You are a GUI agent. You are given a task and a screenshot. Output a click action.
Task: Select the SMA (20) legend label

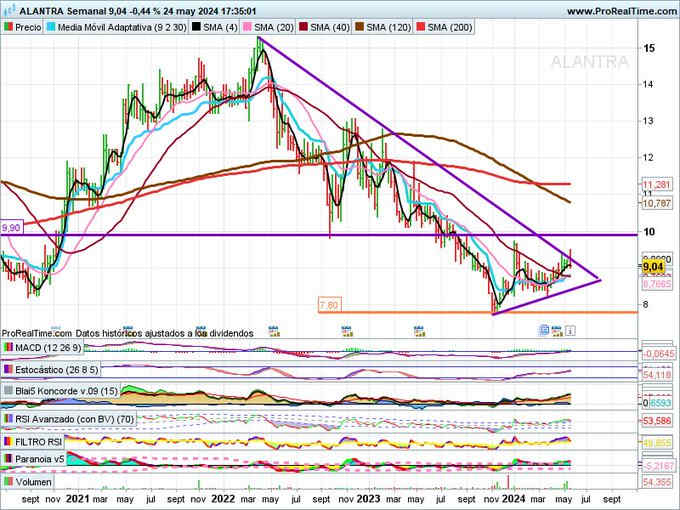click(x=274, y=27)
